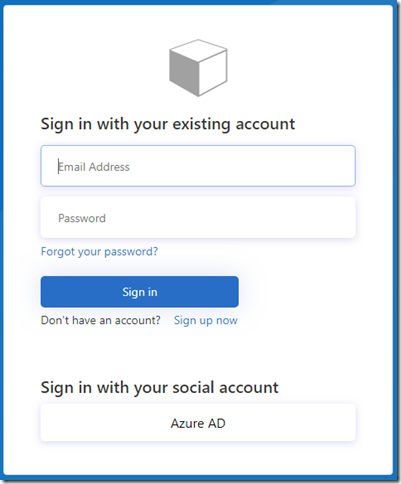
Task: Focus the Email Address input field
Action: pyautogui.click(x=198, y=166)
